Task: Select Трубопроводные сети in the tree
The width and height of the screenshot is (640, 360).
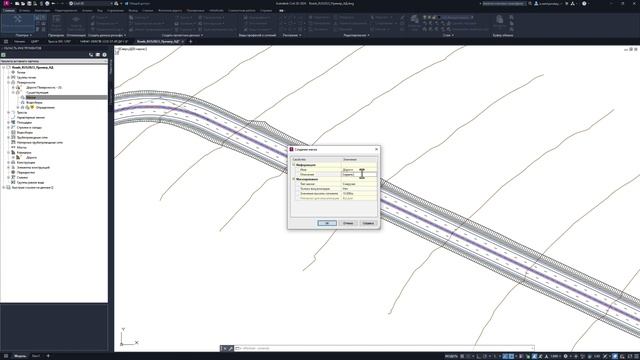Action: click(x=33, y=137)
